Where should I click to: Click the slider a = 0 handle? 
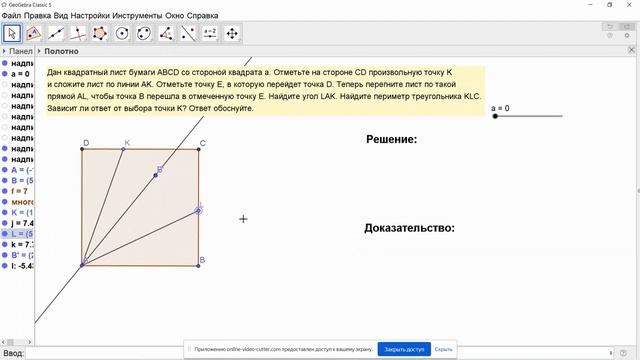pos(495,116)
